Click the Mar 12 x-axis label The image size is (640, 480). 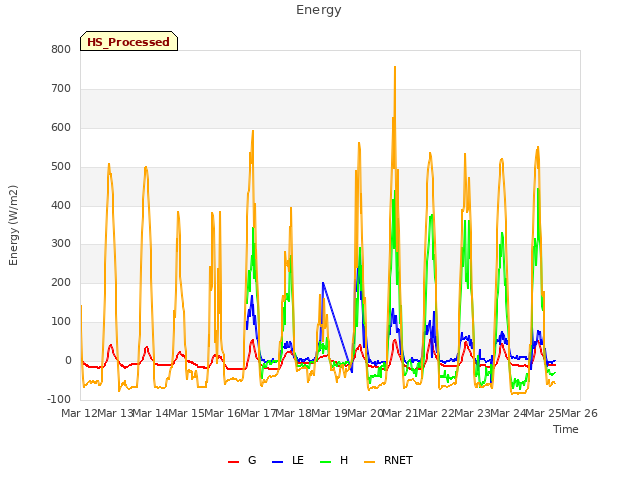pos(79,413)
